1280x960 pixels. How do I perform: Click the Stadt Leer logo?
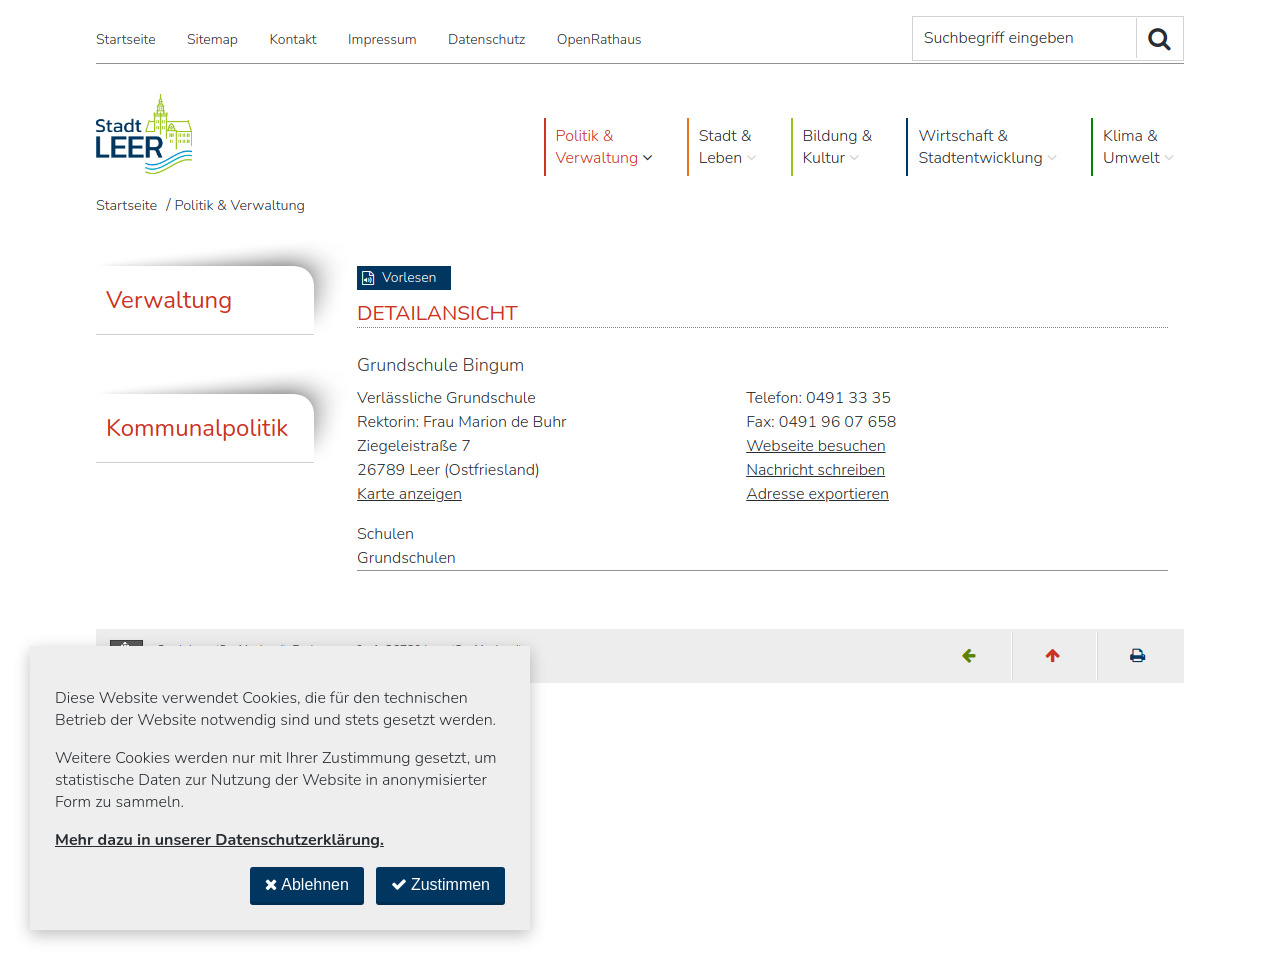click(143, 135)
